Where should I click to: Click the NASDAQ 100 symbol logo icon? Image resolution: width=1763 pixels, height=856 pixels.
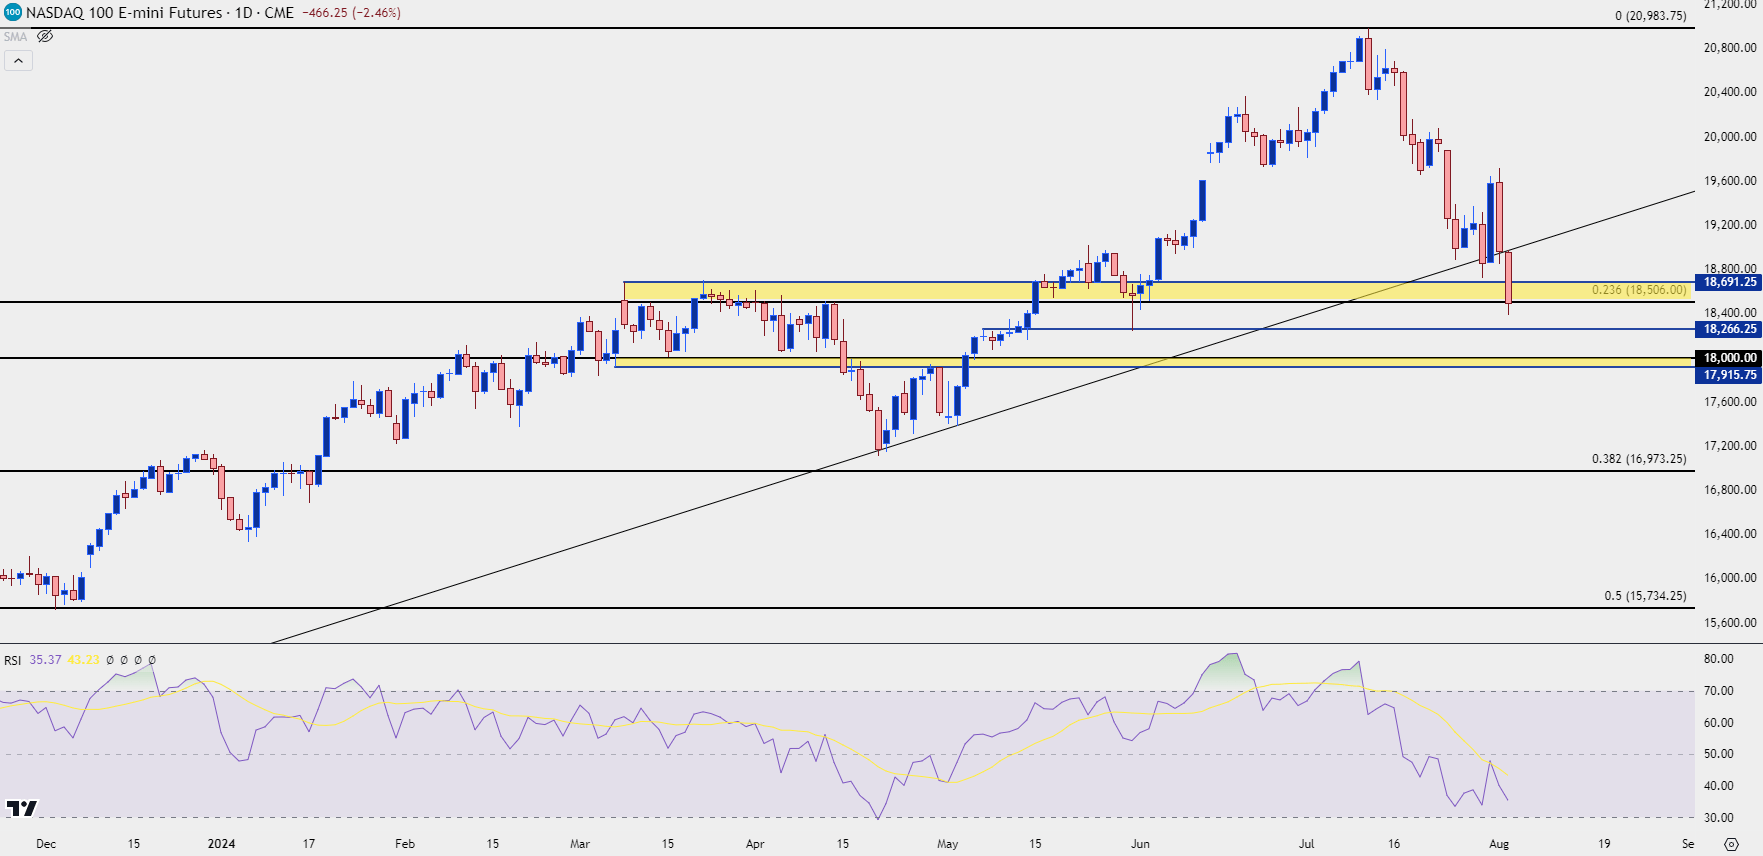pyautogui.click(x=12, y=13)
